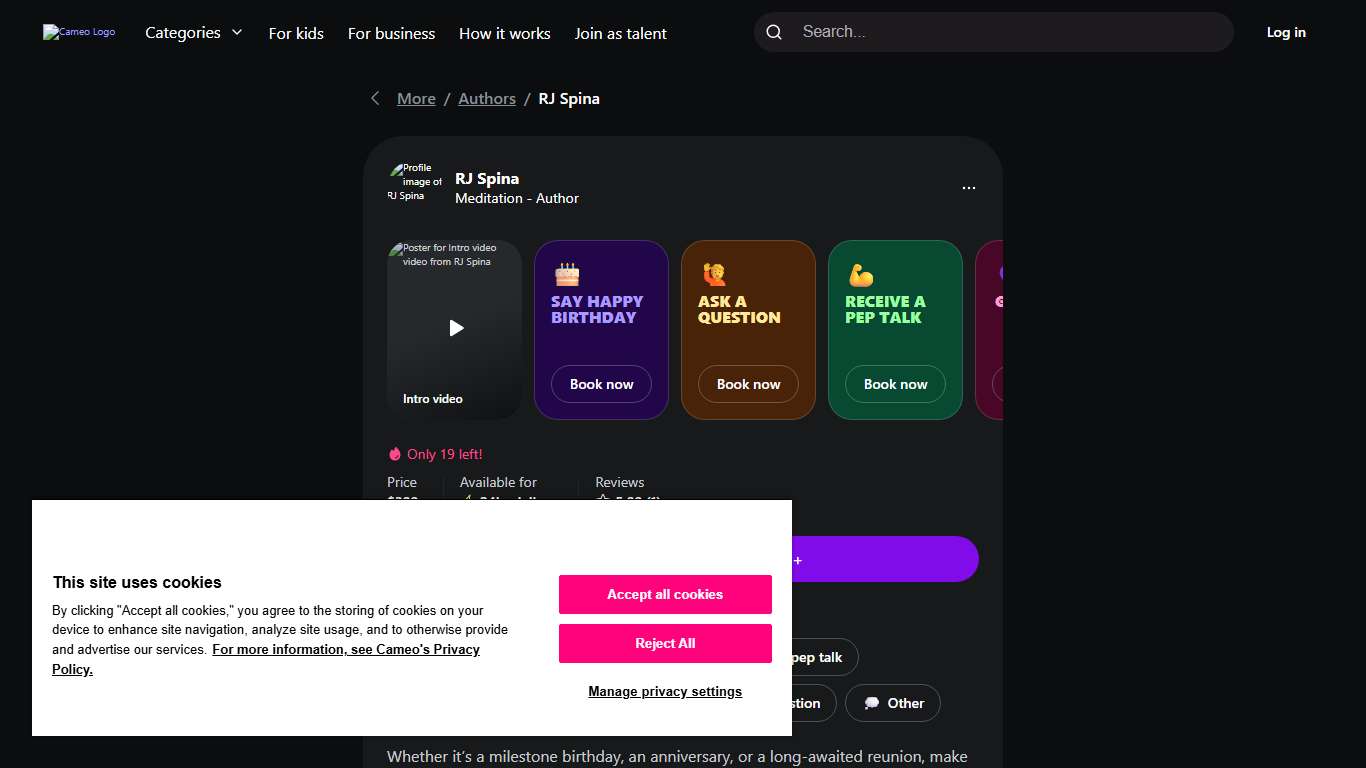The height and width of the screenshot is (768, 1366).
Task: Select the Other occasion chip
Action: (892, 703)
